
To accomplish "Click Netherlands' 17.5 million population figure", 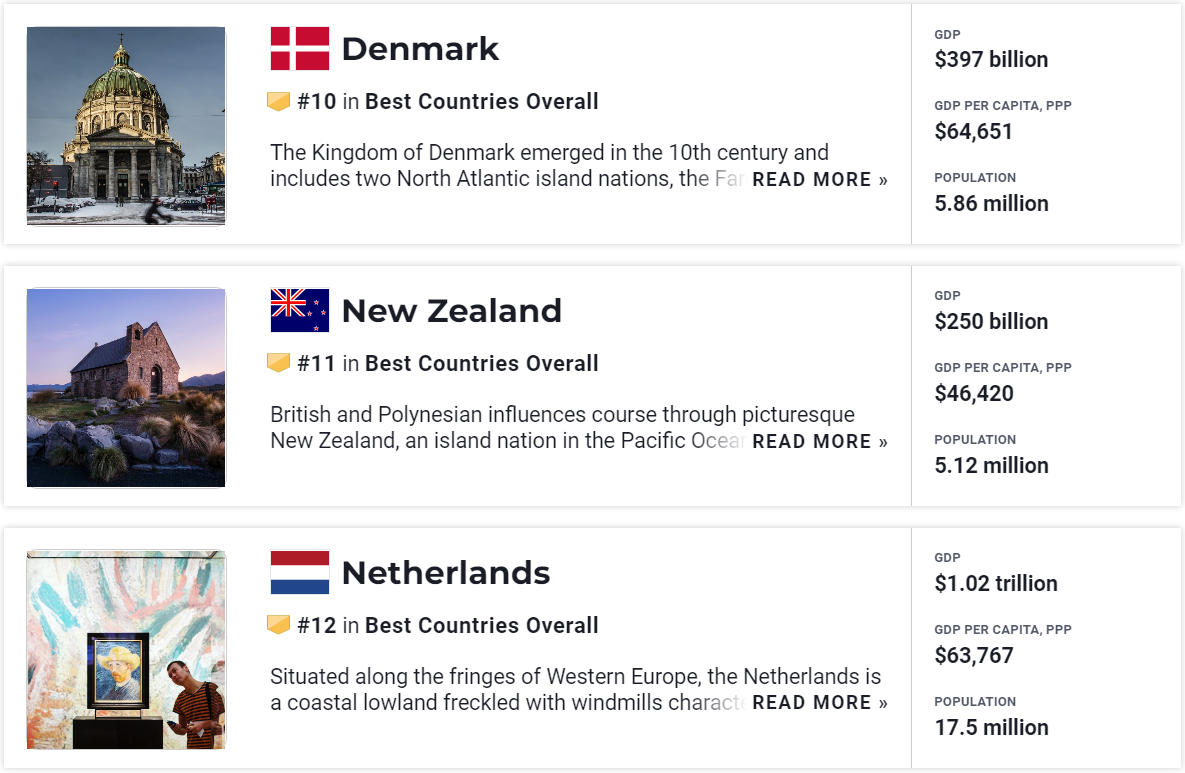I will [x=992, y=728].
